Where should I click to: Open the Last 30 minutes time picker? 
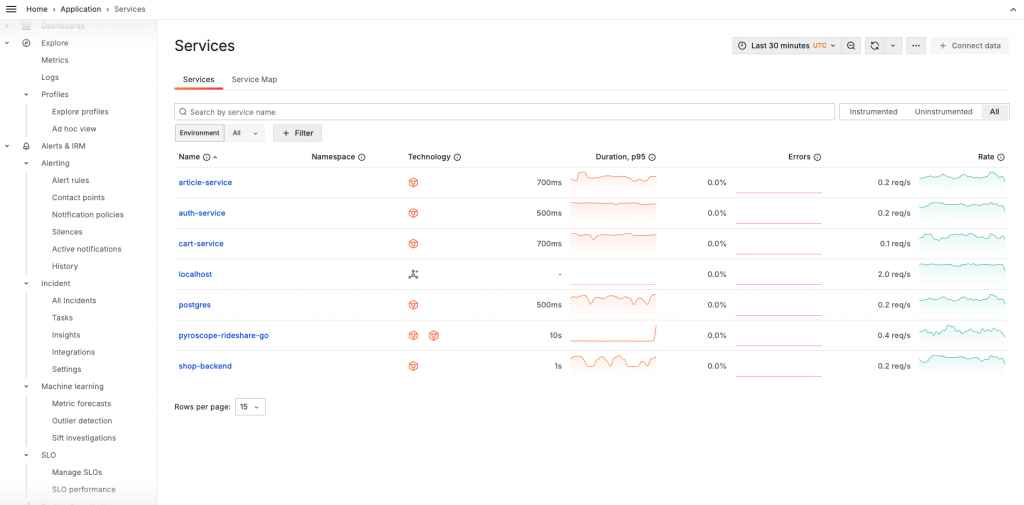point(787,46)
